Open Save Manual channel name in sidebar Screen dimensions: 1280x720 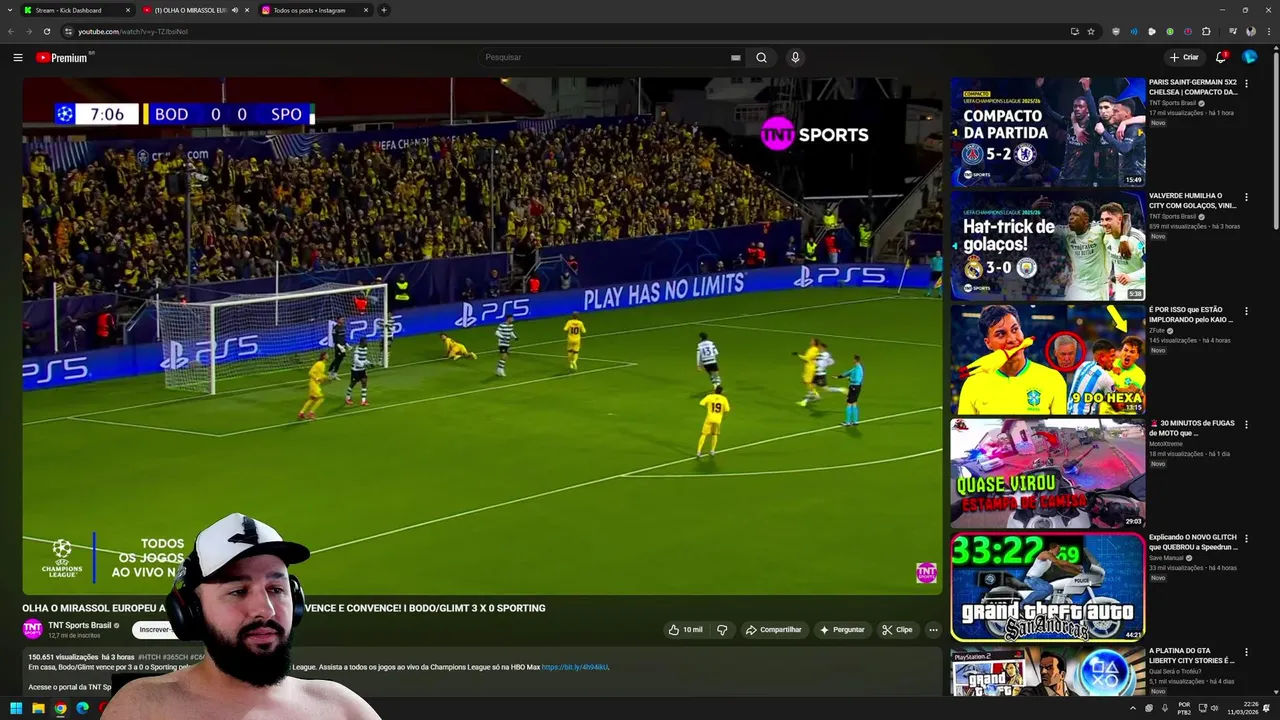click(x=1166, y=558)
